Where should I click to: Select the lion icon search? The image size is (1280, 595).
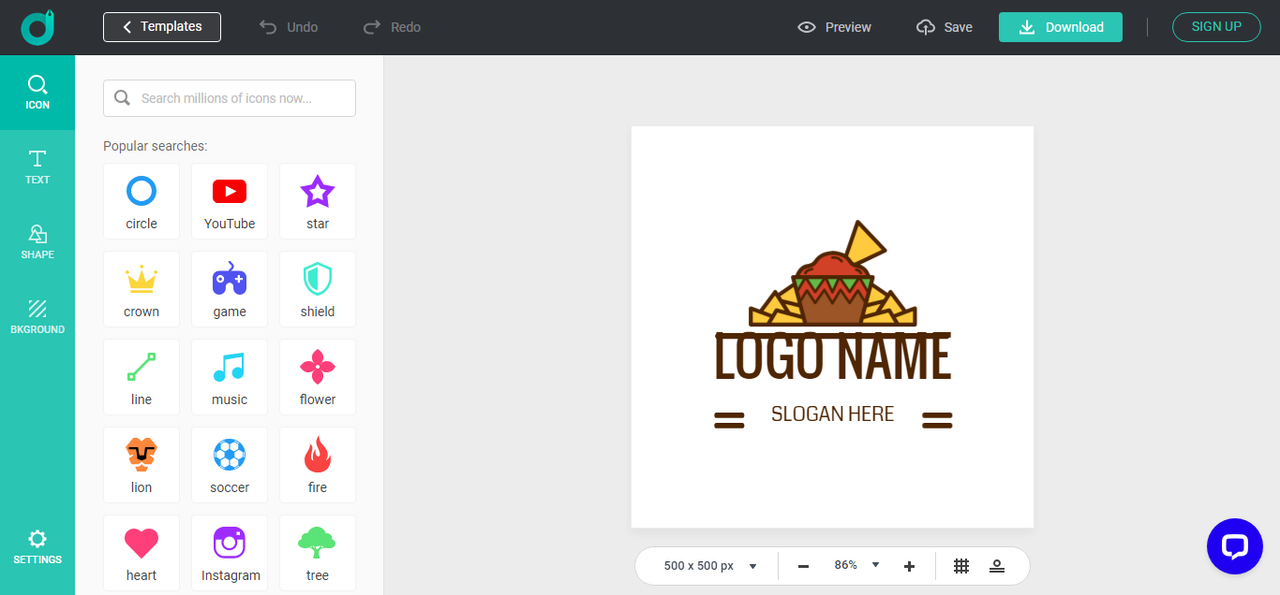[141, 465]
